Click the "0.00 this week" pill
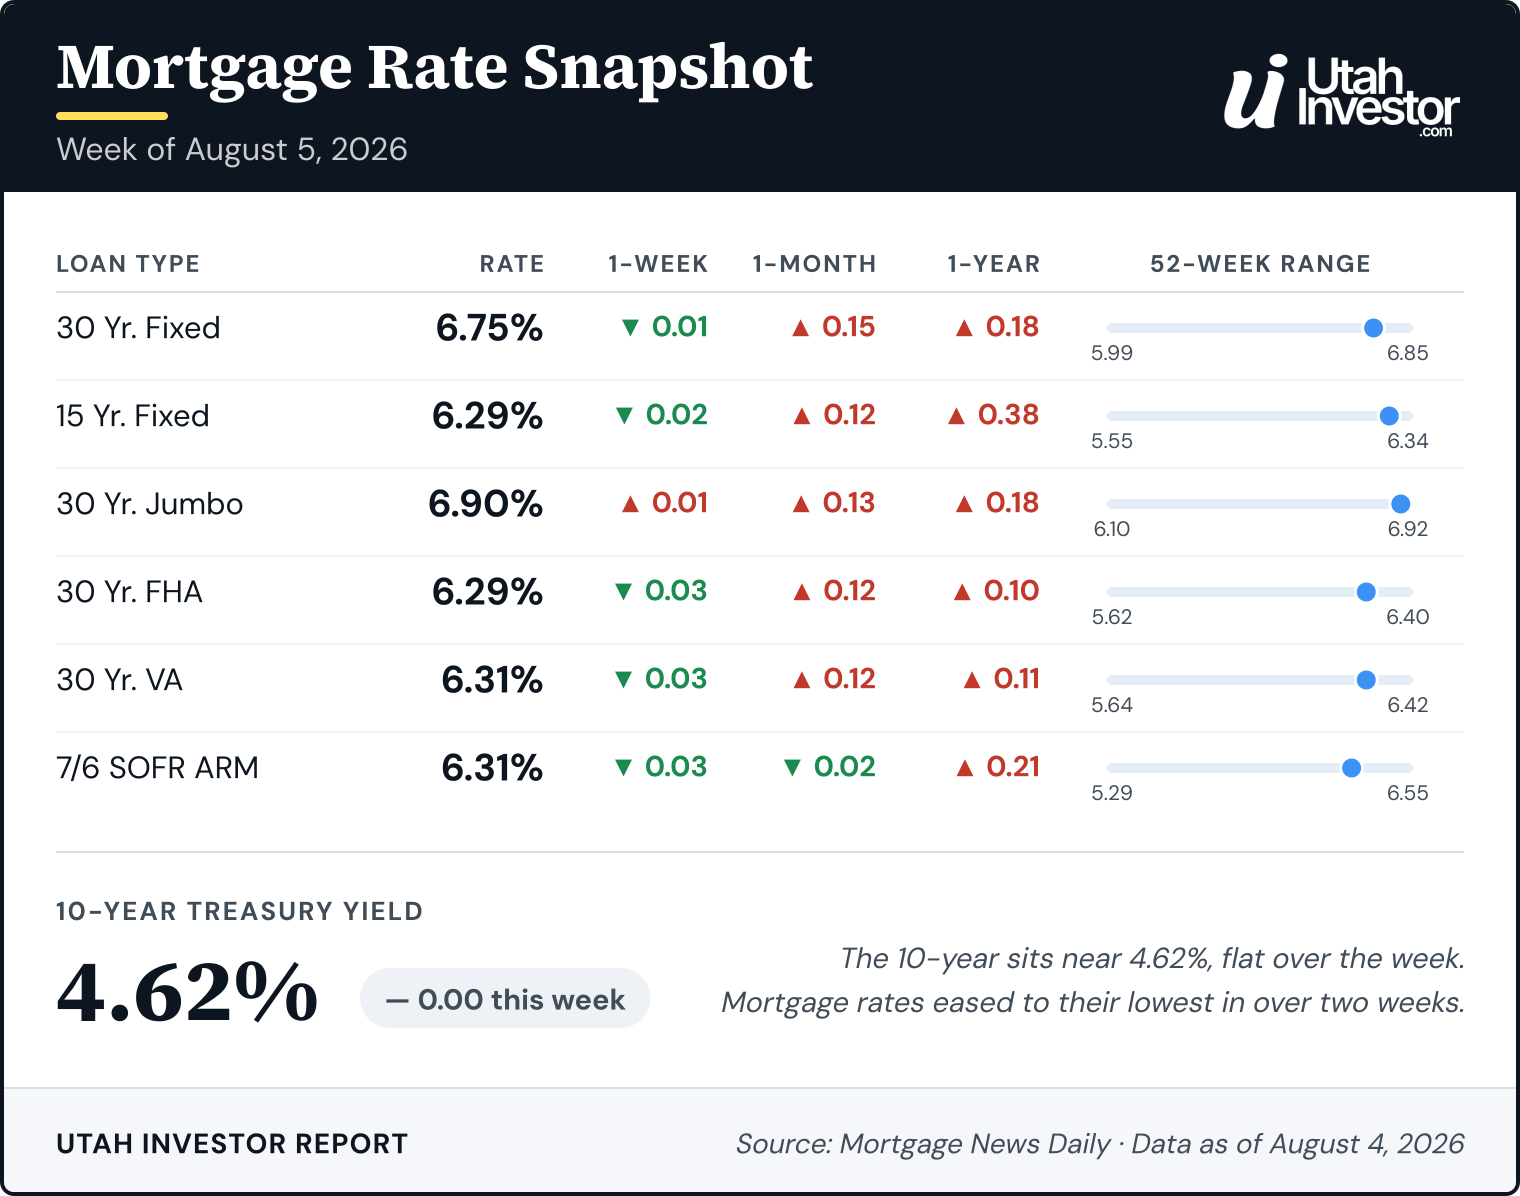 tap(505, 998)
